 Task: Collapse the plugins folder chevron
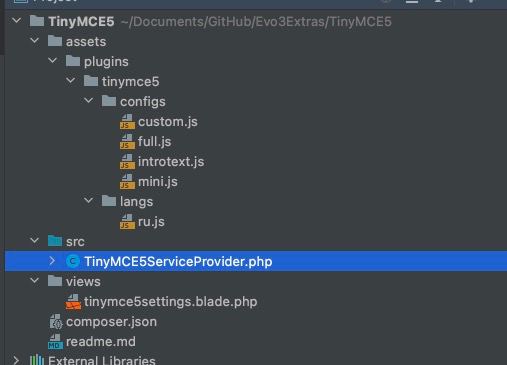(x=52, y=61)
